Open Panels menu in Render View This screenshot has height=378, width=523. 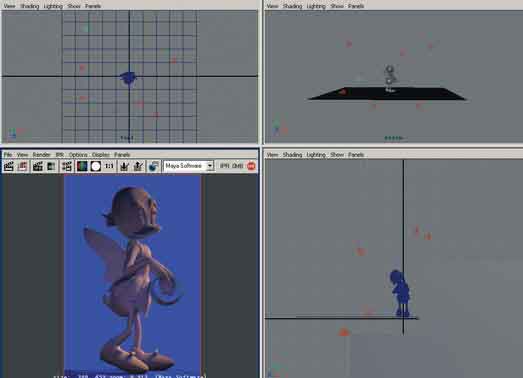tap(122, 155)
